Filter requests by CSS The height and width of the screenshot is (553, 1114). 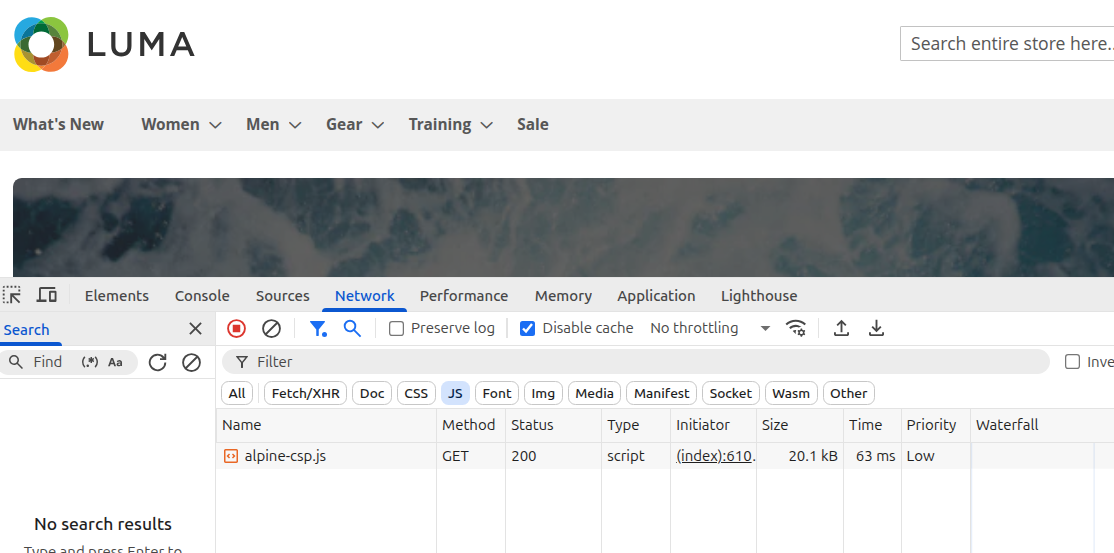click(x=416, y=393)
